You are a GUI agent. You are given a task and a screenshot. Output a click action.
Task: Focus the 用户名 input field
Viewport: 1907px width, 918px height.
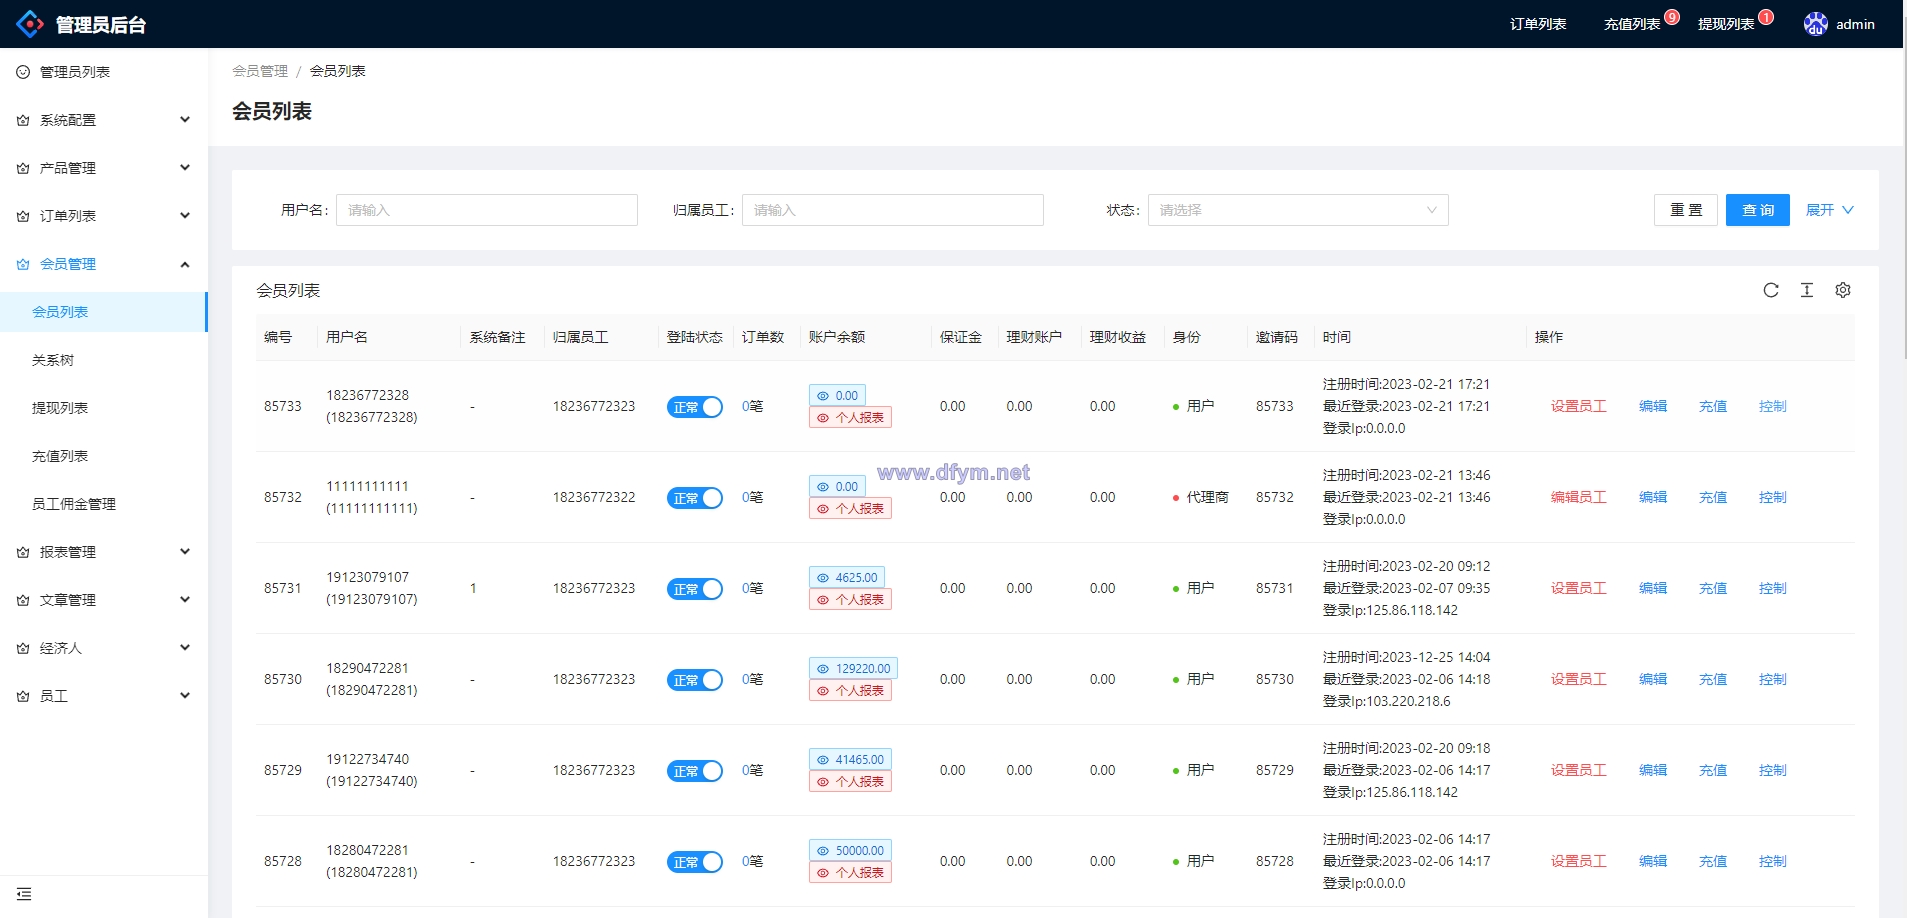click(487, 210)
